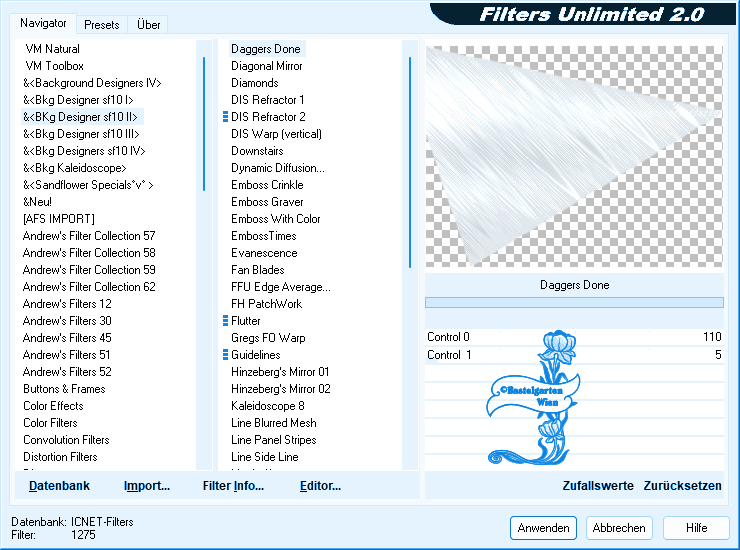The width and height of the screenshot is (740, 550).
Task: Select Buttons & Frames group
Action: [x=64, y=389]
